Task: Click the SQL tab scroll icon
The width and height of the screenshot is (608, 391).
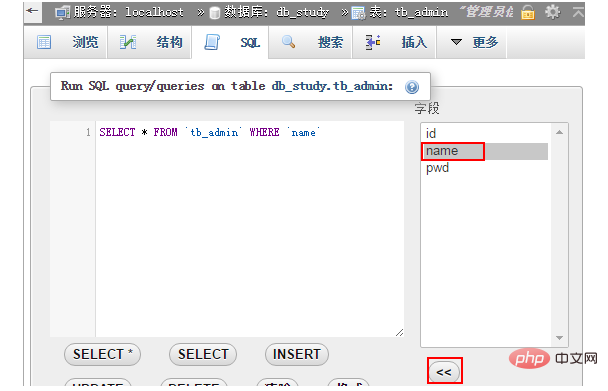Action: point(212,42)
